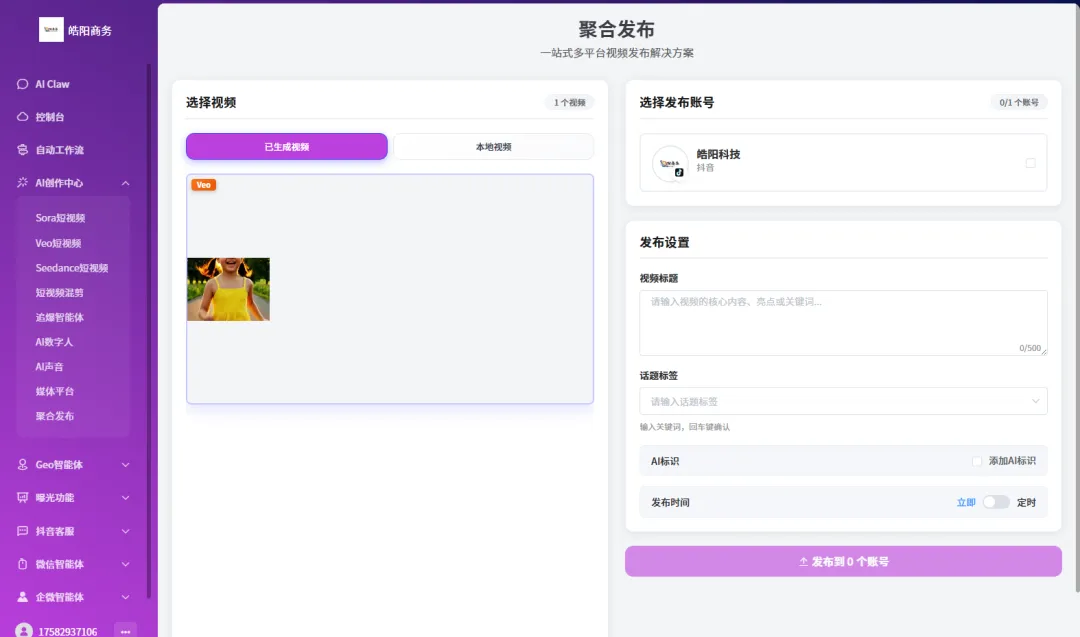Select the 曝光功能 sidebar icon
This screenshot has height=637, width=1080.
point(21,497)
